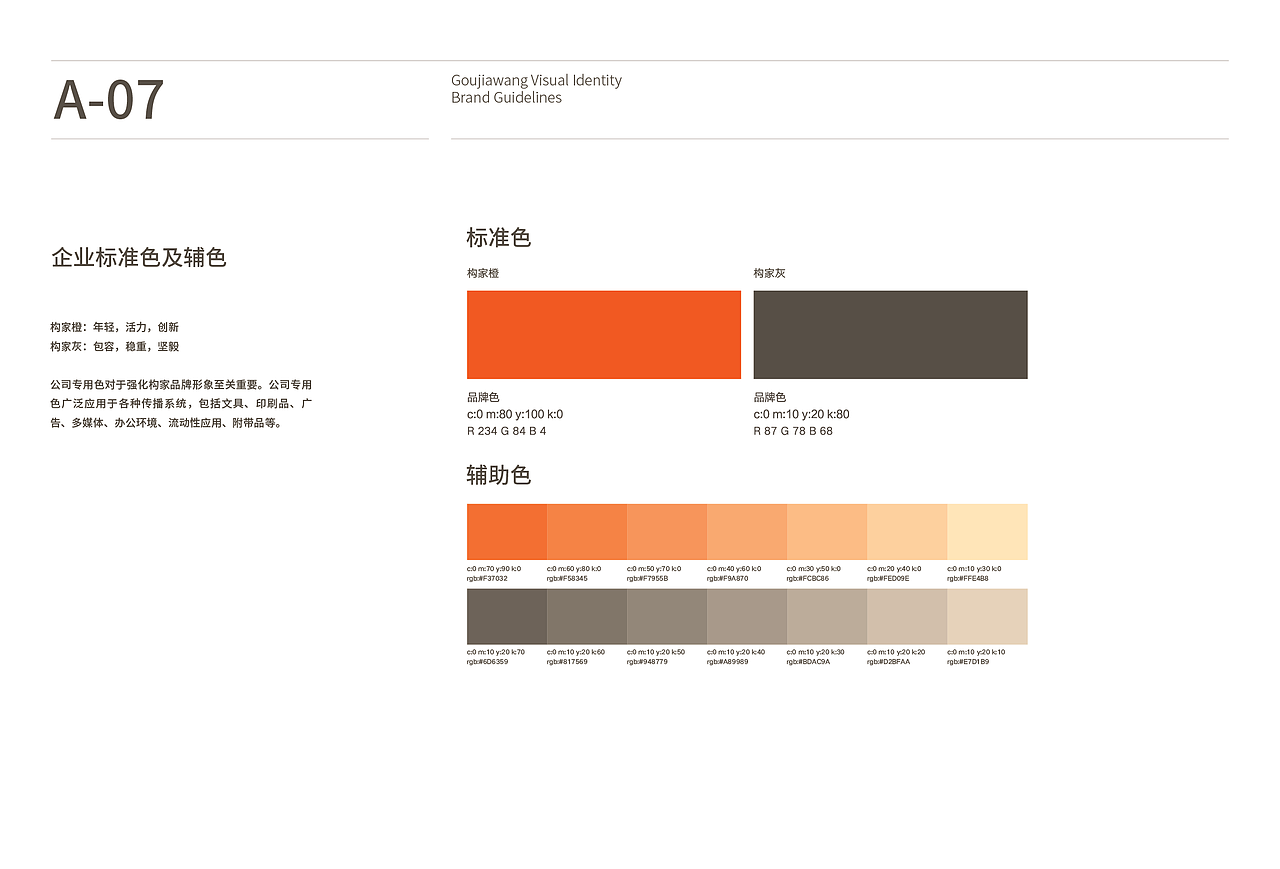Click the value 'c:0 m:10 y:20 k:80'
Viewport: 1280px width, 869px height.
tap(802, 414)
